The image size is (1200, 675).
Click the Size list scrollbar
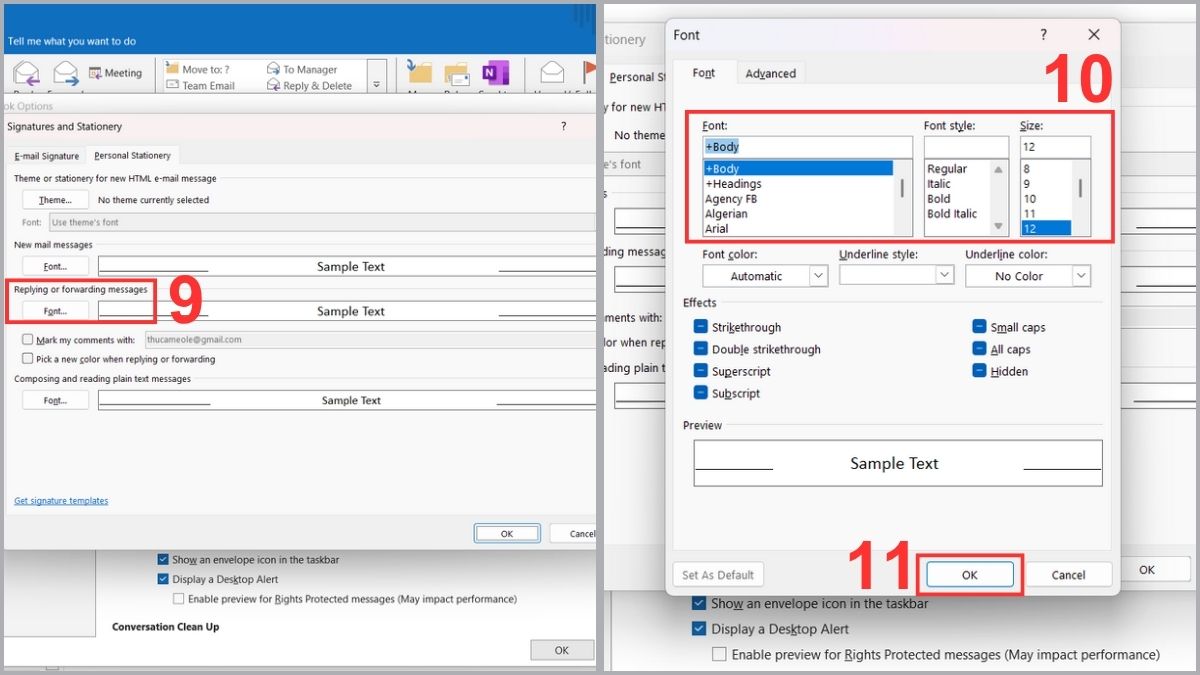coord(1080,190)
